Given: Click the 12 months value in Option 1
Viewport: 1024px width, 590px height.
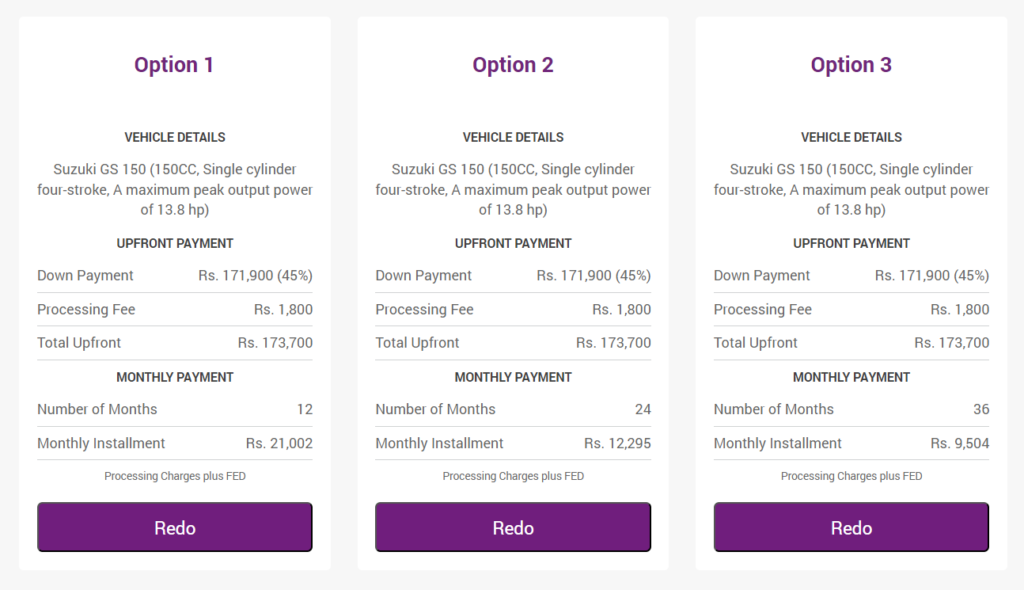Looking at the screenshot, I should (304, 409).
